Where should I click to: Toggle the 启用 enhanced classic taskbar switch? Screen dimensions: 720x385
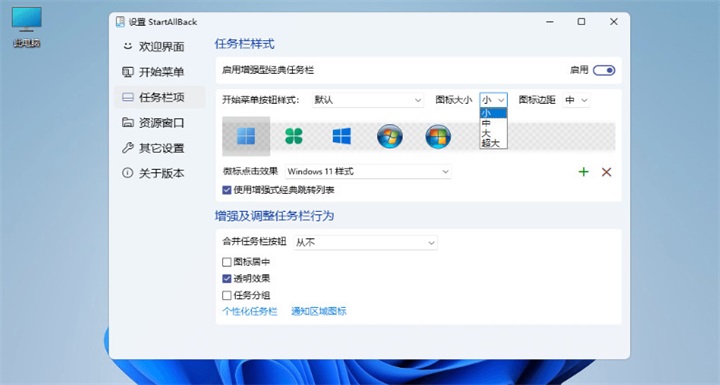pyautogui.click(x=604, y=70)
